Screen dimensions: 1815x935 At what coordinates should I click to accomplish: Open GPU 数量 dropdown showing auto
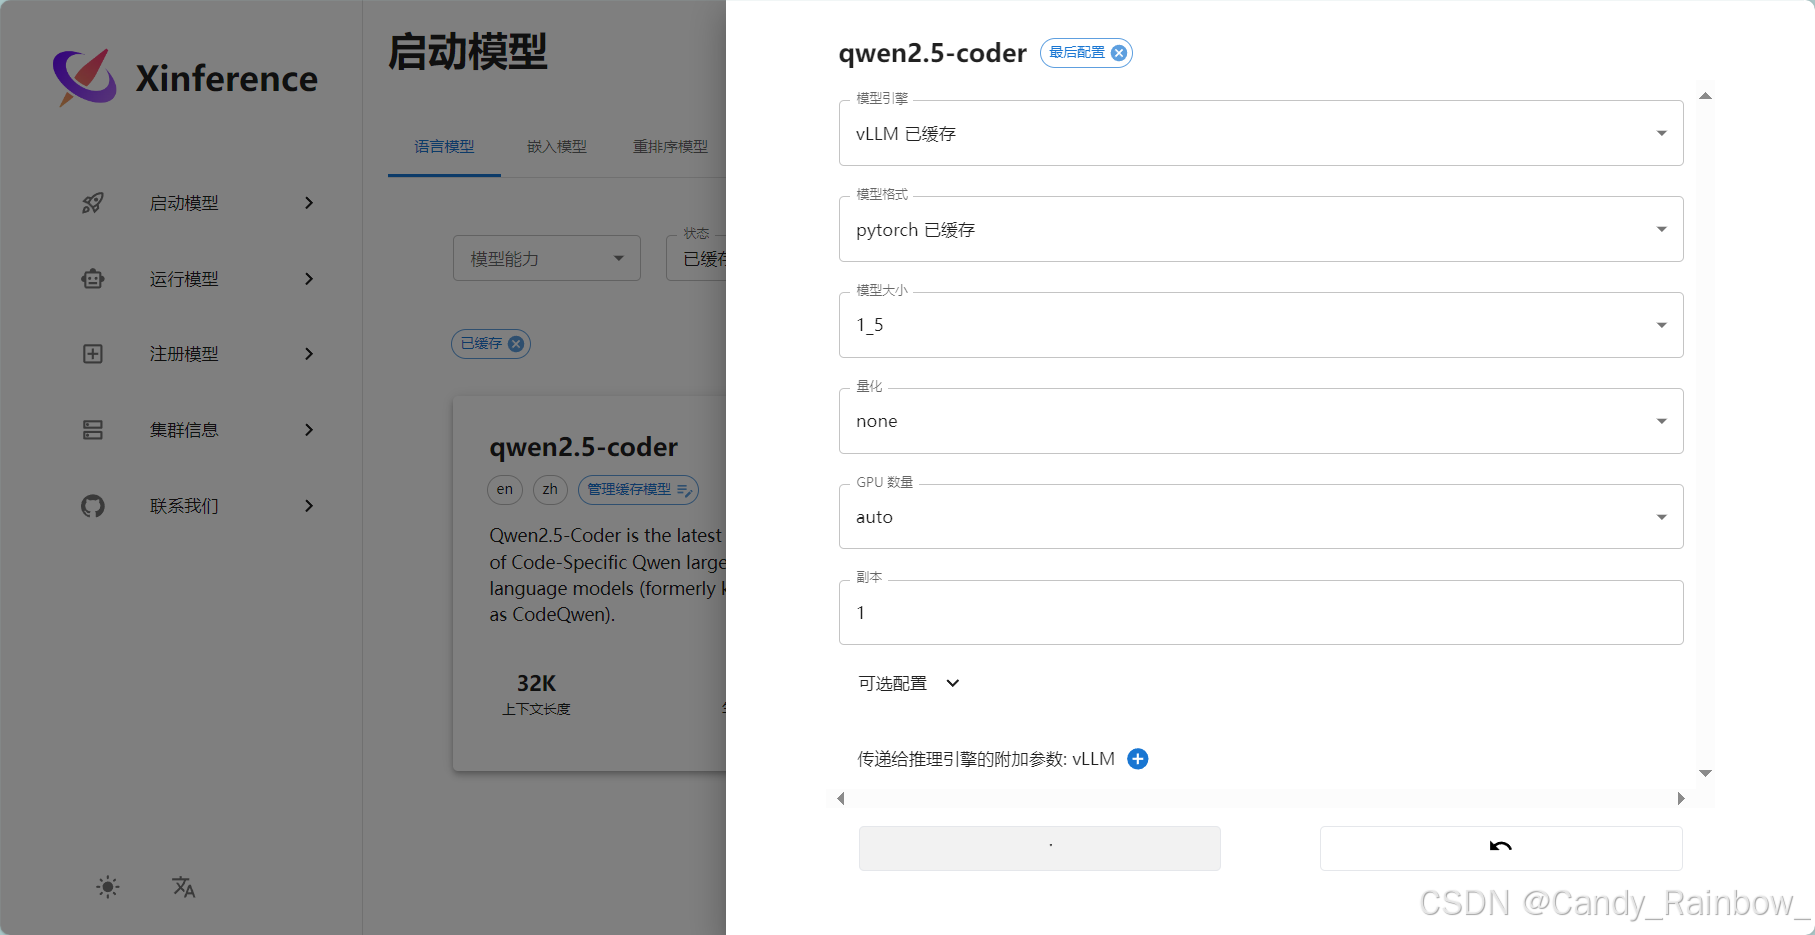click(x=1261, y=517)
